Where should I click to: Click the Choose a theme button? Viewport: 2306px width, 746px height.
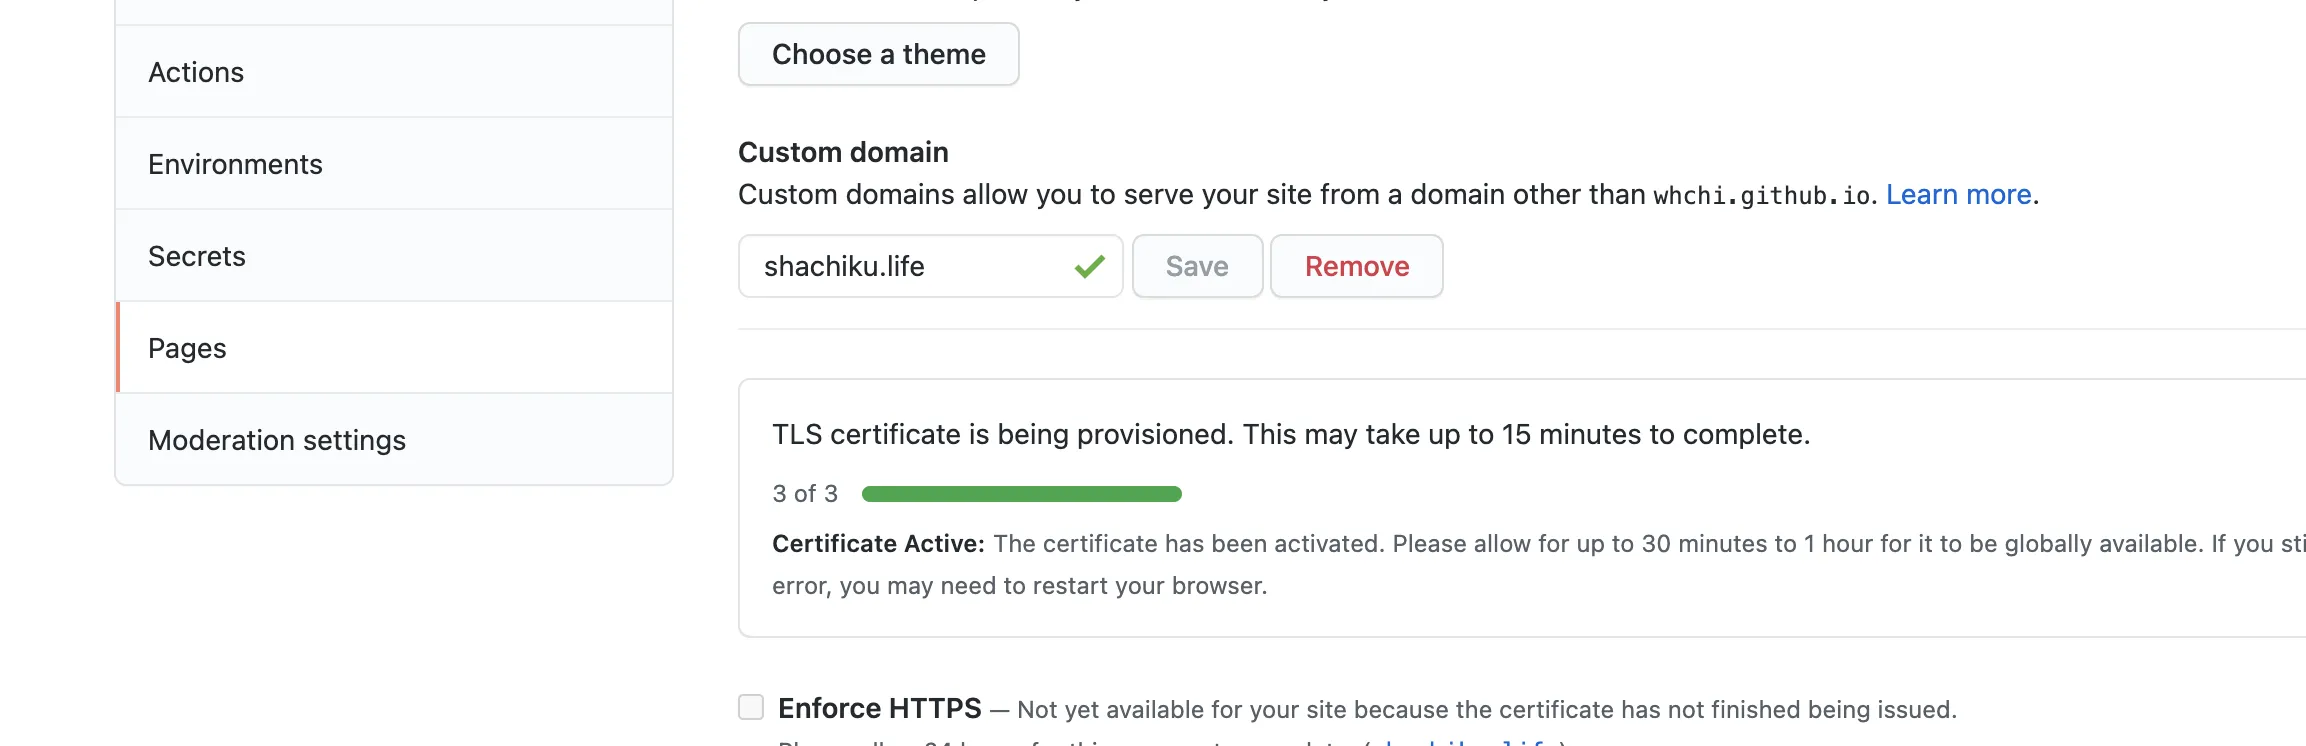coord(878,54)
